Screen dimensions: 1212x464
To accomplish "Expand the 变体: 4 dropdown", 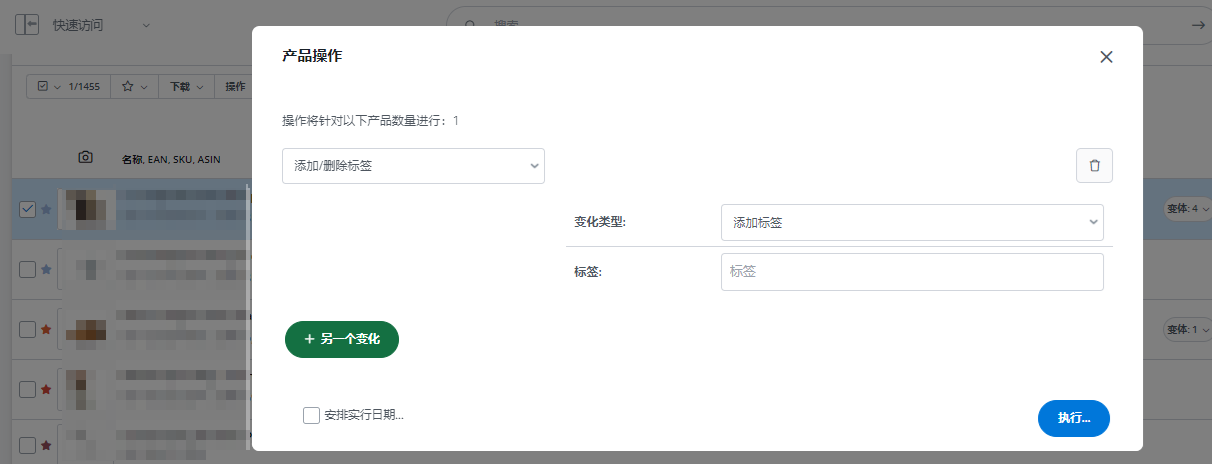I will pos(1187,209).
